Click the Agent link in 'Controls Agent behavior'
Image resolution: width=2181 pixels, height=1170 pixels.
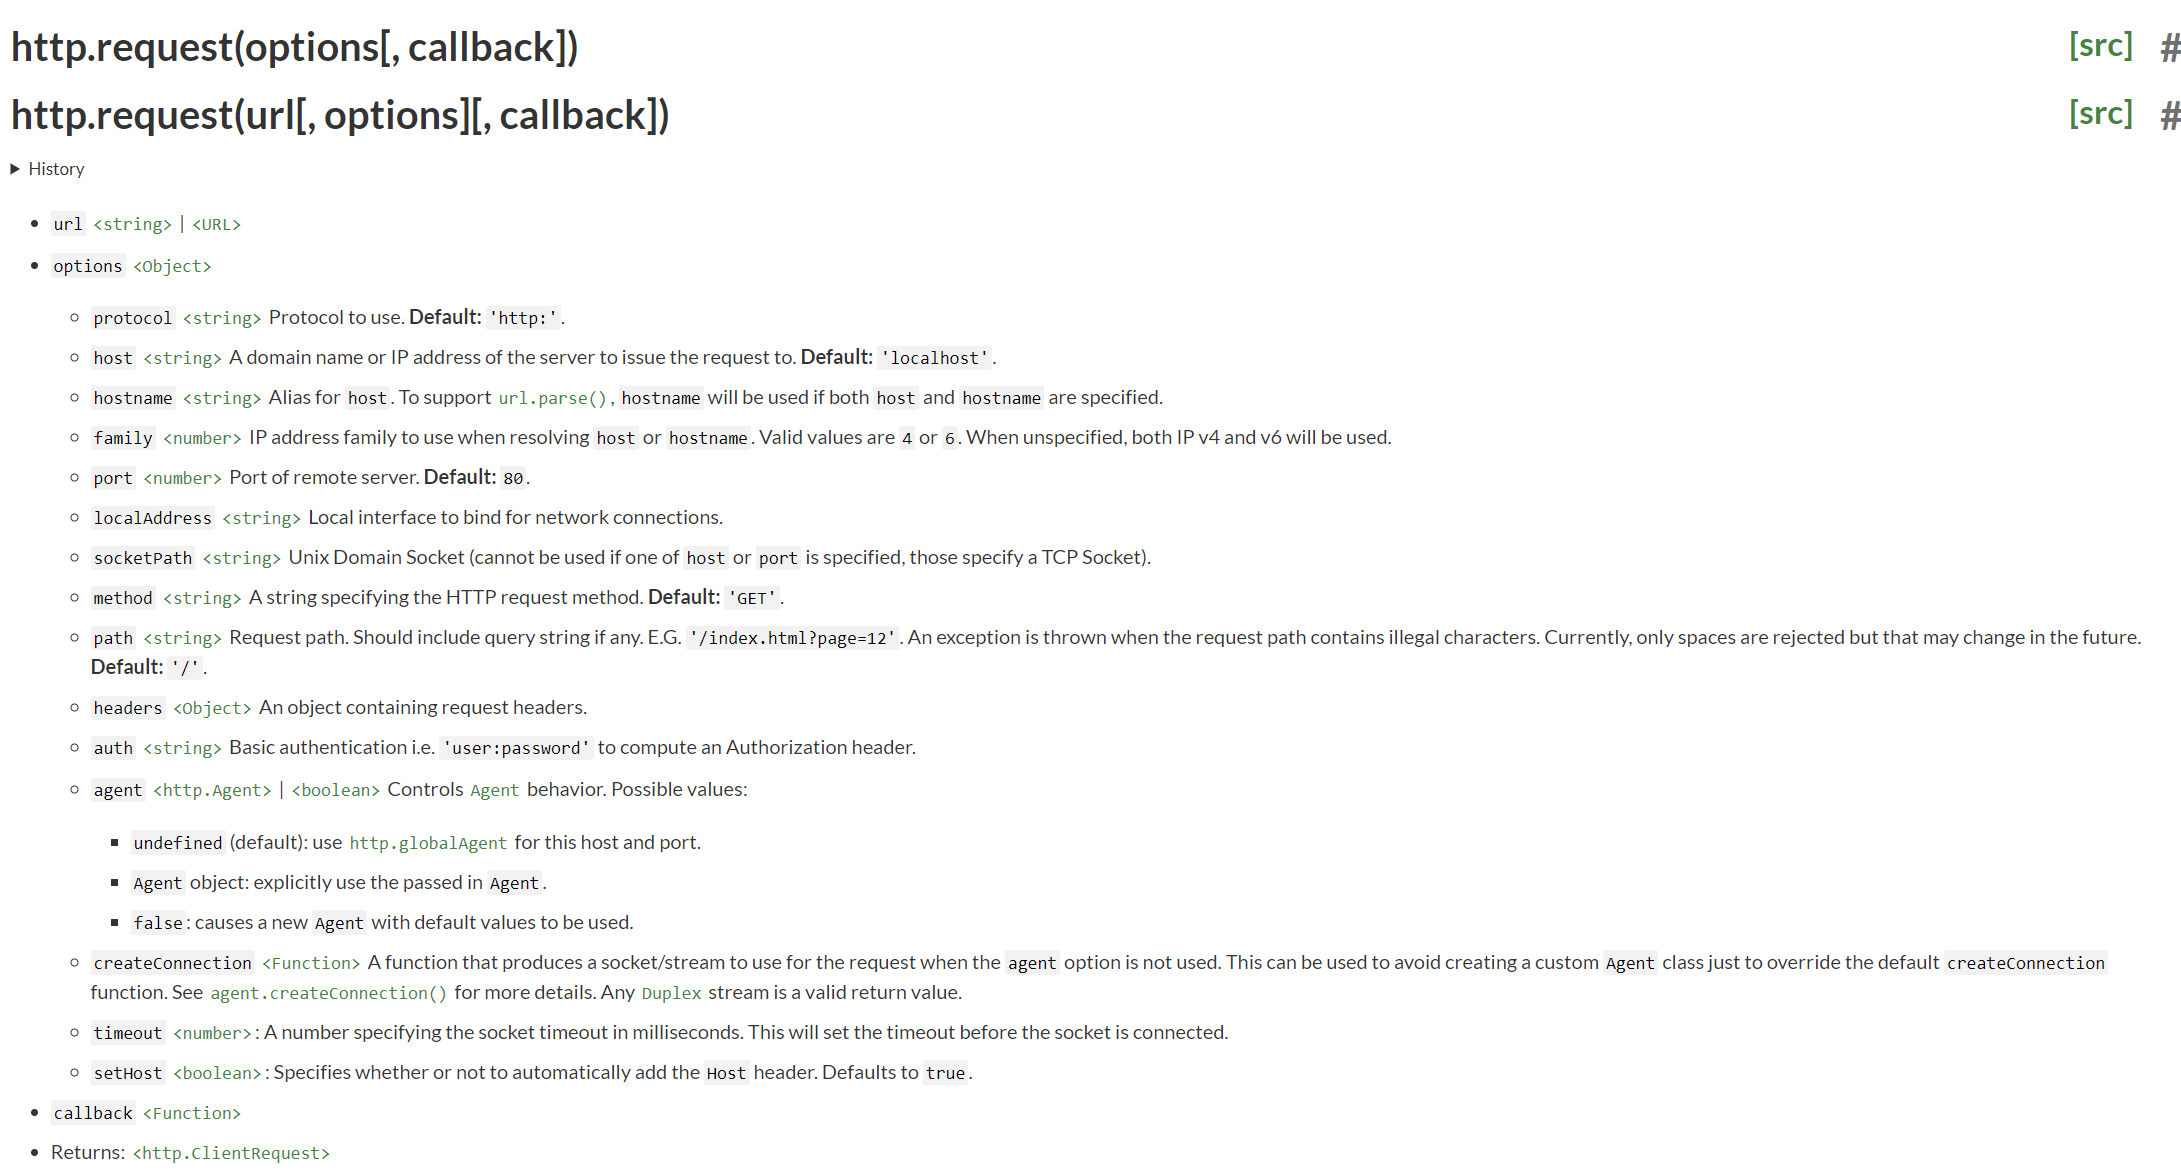(x=494, y=790)
